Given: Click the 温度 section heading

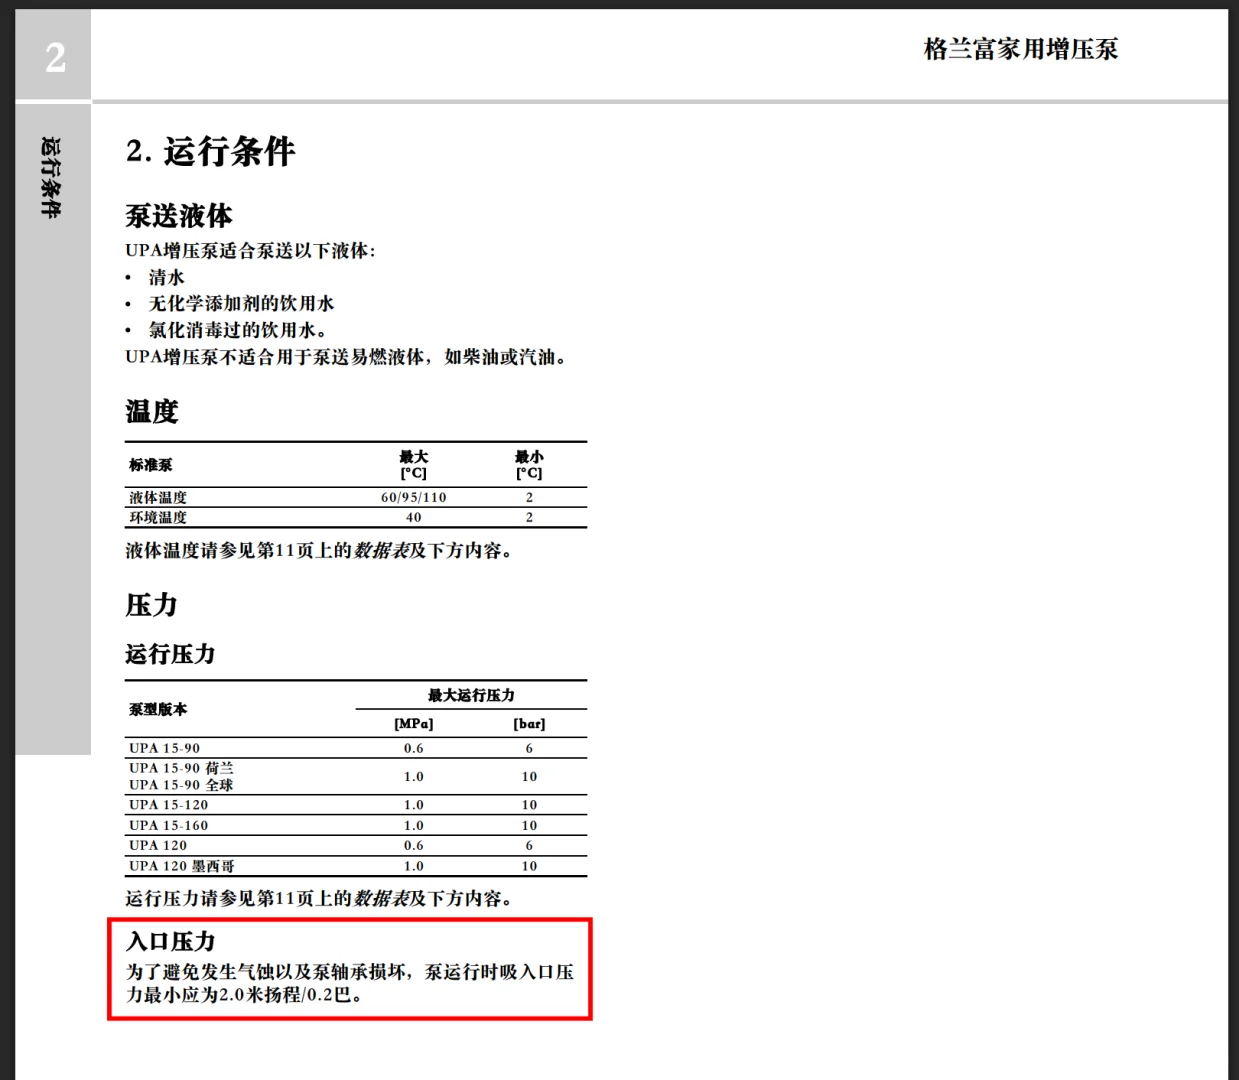Looking at the screenshot, I should click(x=150, y=411).
